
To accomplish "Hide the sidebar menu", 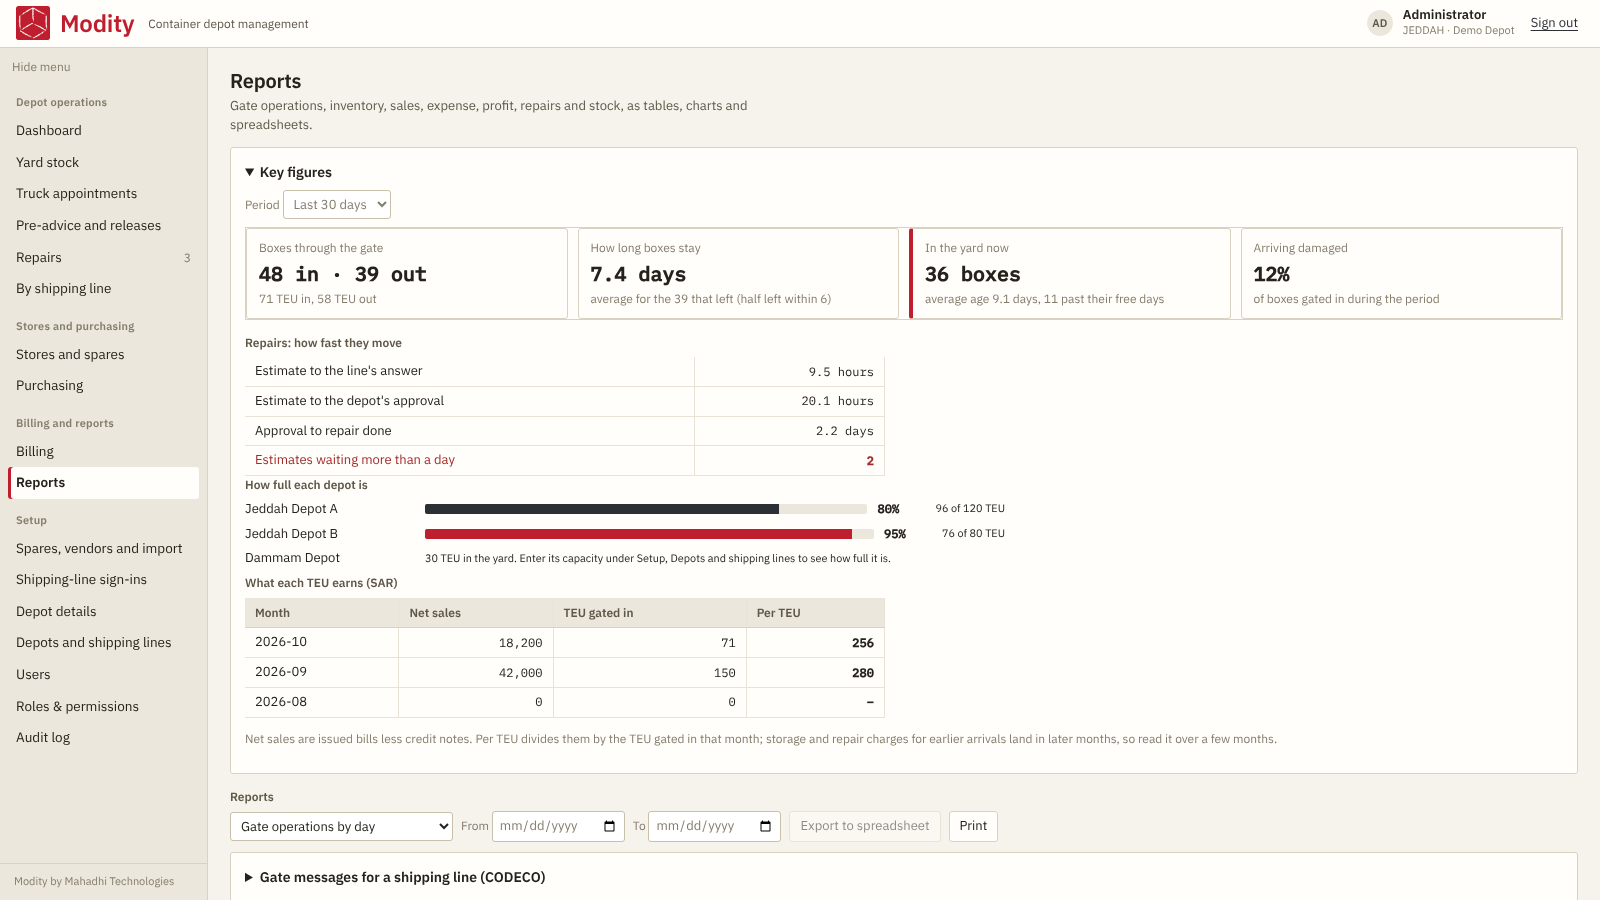I will (41, 67).
